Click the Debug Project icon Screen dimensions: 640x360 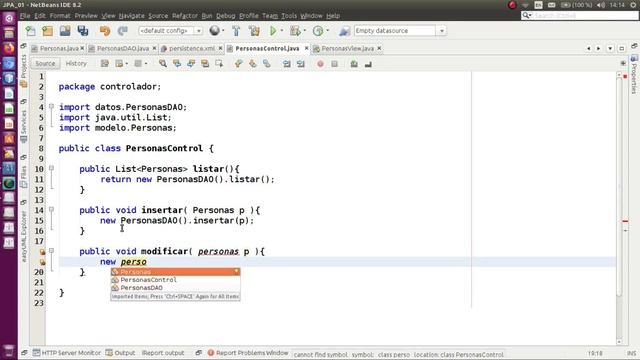295,31
